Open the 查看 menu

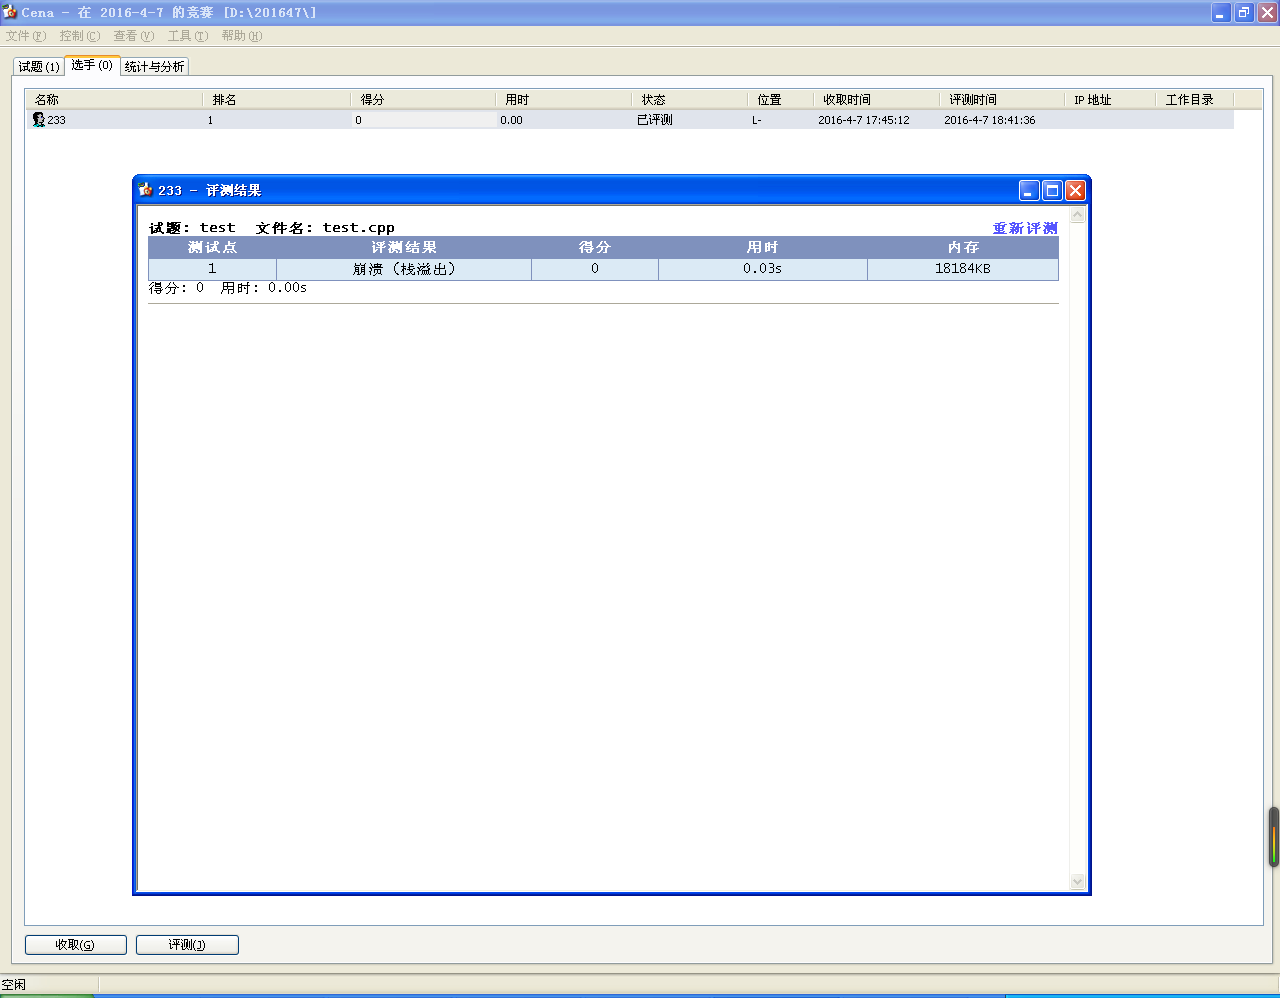(134, 36)
